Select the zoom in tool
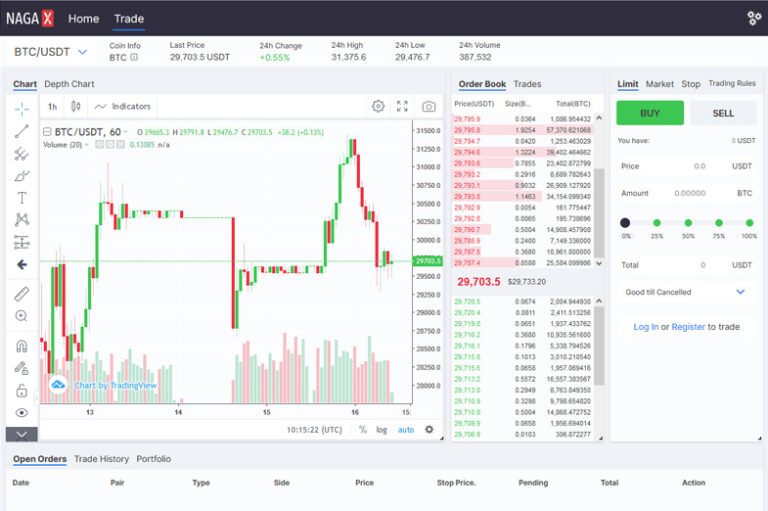The height and width of the screenshot is (511, 768). click(22, 316)
